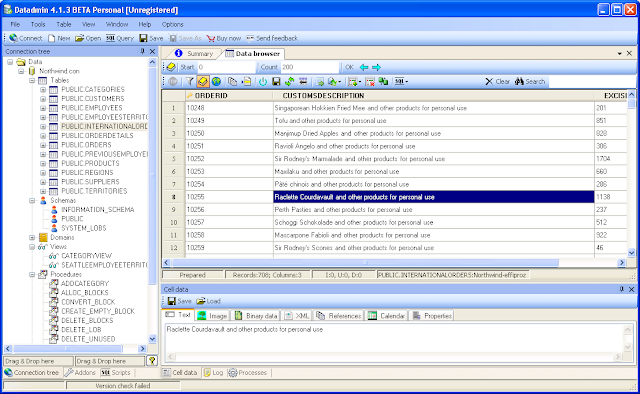Click the paste note icon in data toolbar
Image resolution: width=640 pixels, height=394 pixels.
click(247, 82)
